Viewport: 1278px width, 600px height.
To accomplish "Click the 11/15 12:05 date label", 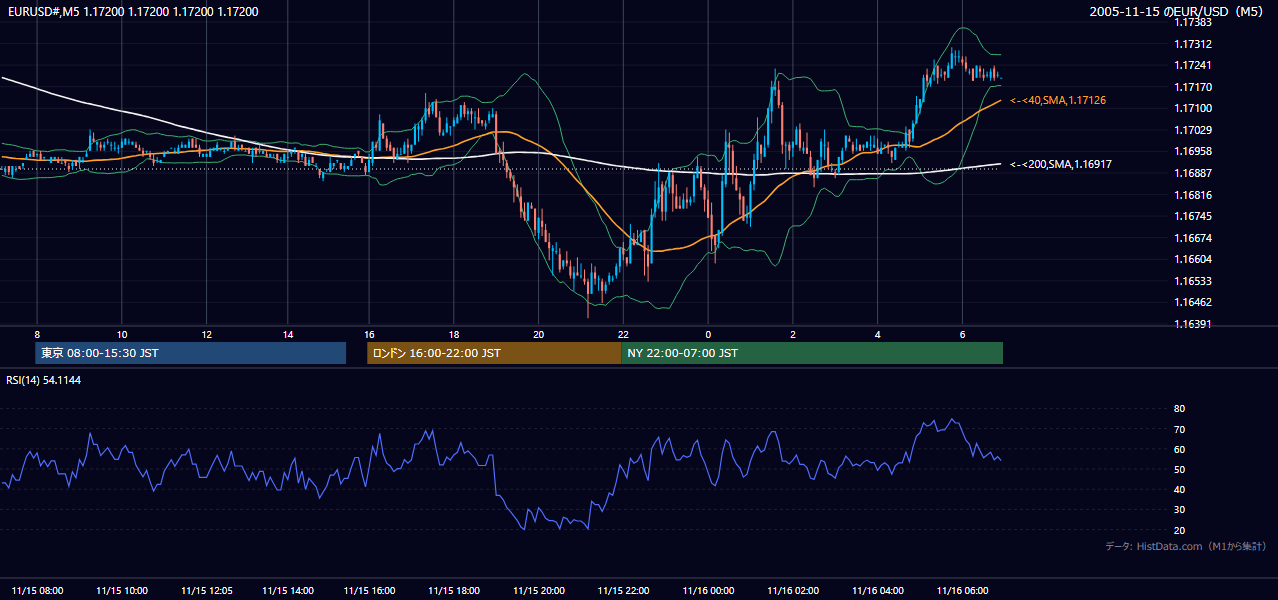I will 207,590.
